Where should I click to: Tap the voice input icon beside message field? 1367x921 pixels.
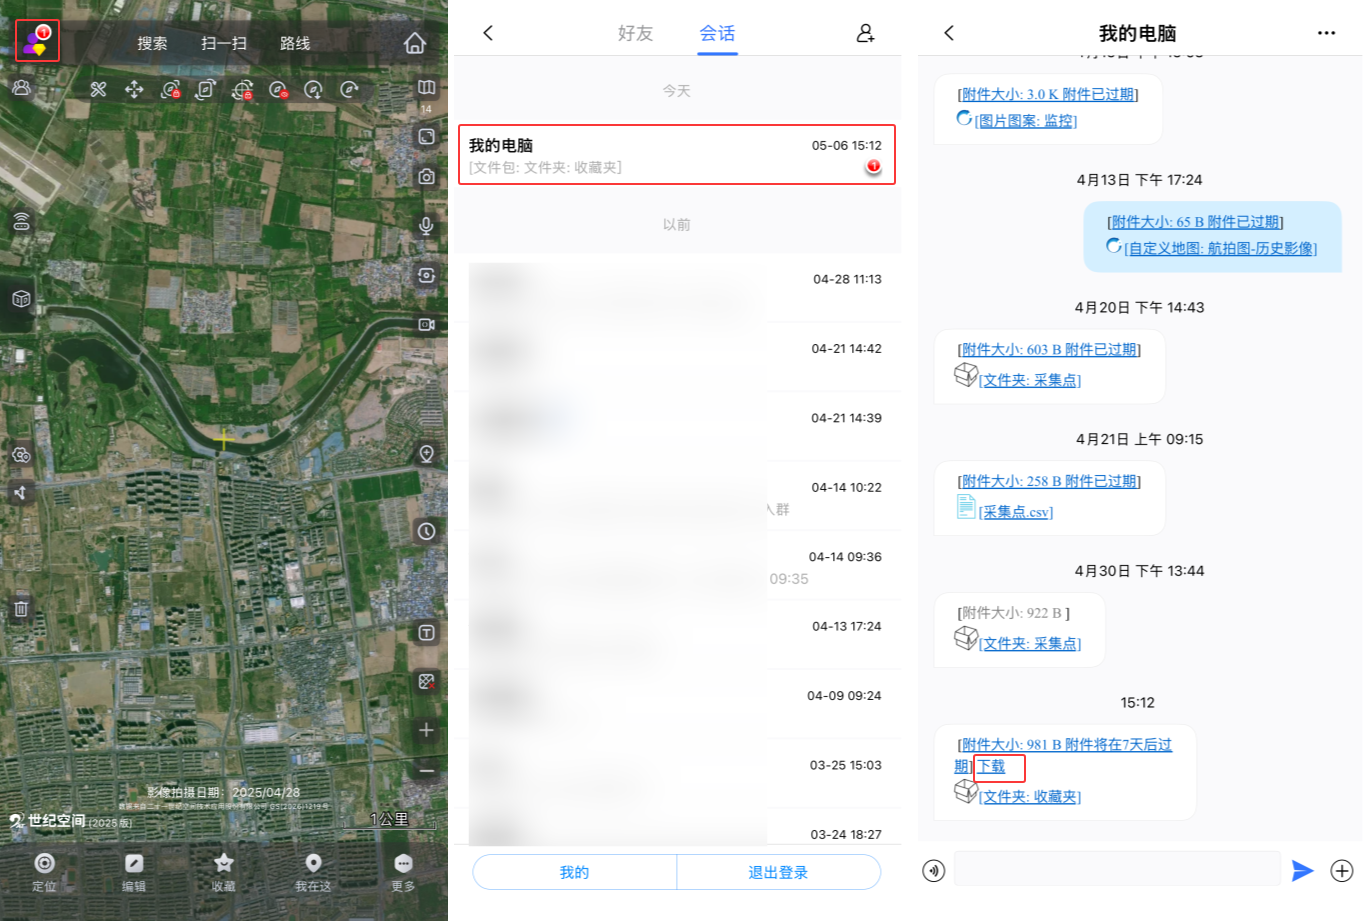933,870
